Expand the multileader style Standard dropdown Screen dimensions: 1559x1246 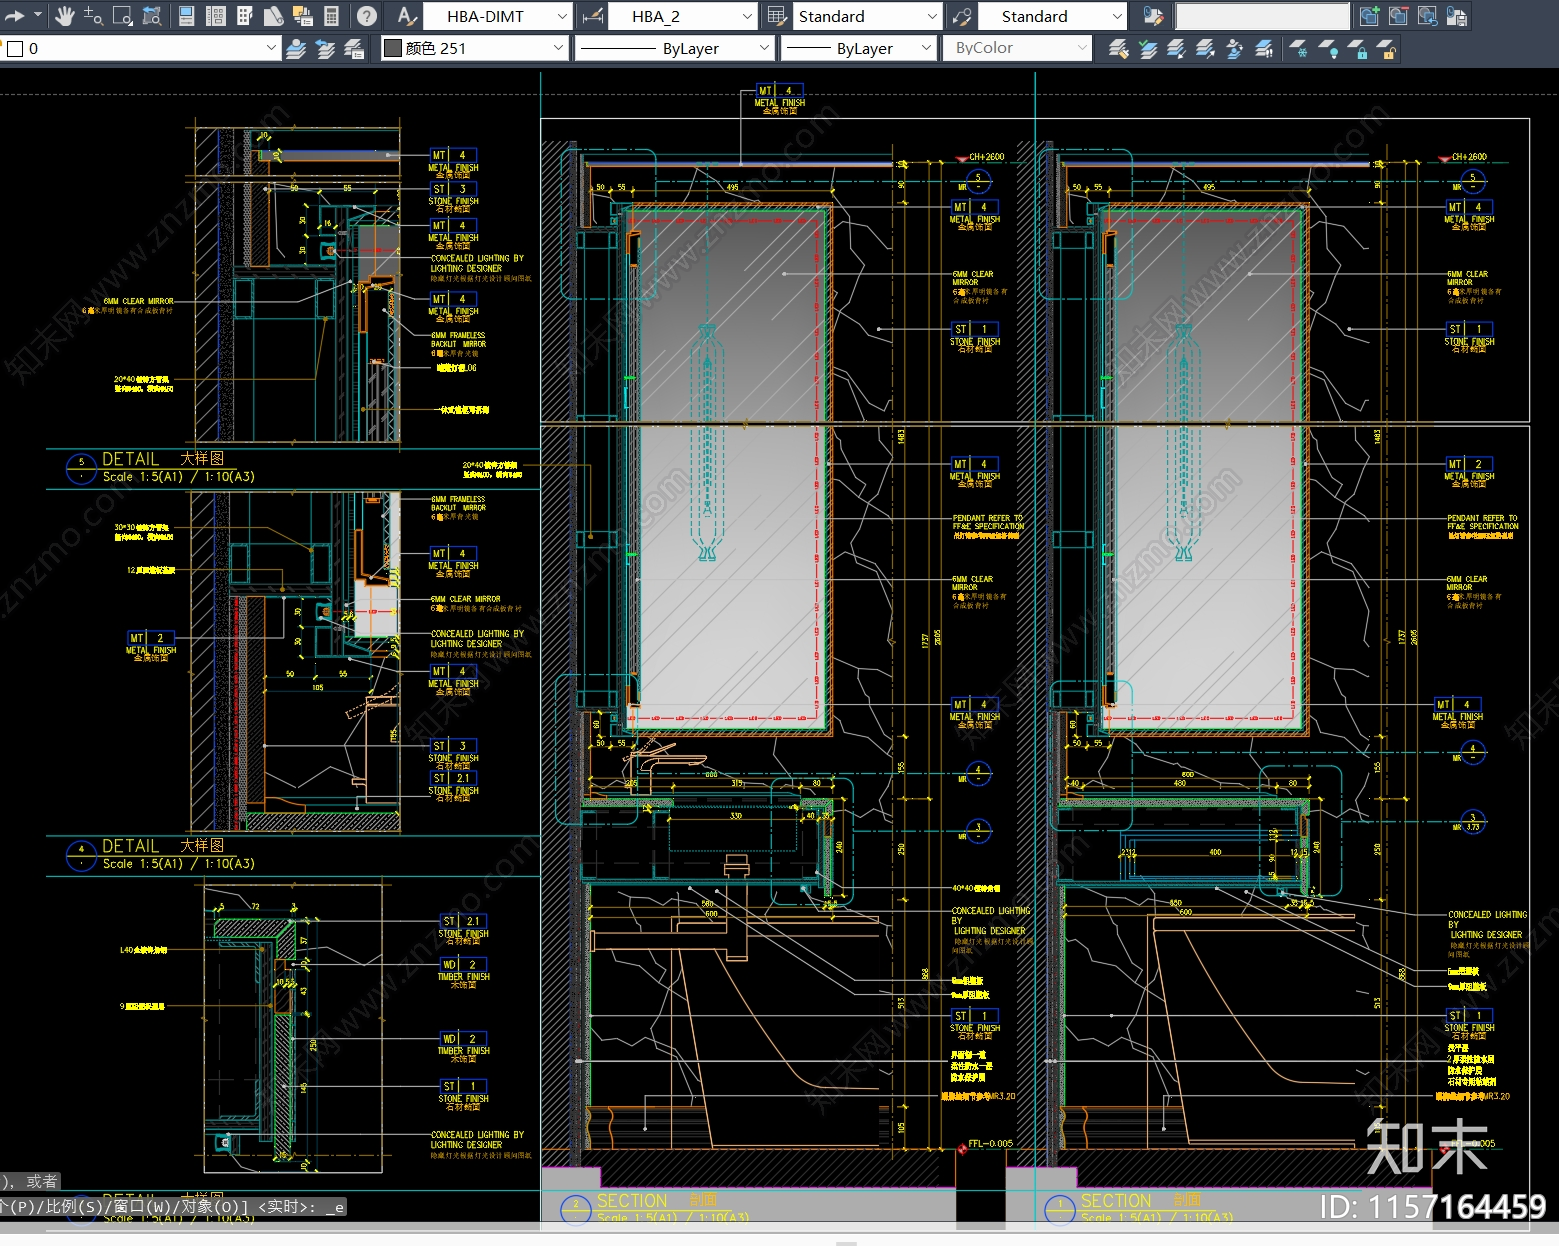pos(1117,16)
